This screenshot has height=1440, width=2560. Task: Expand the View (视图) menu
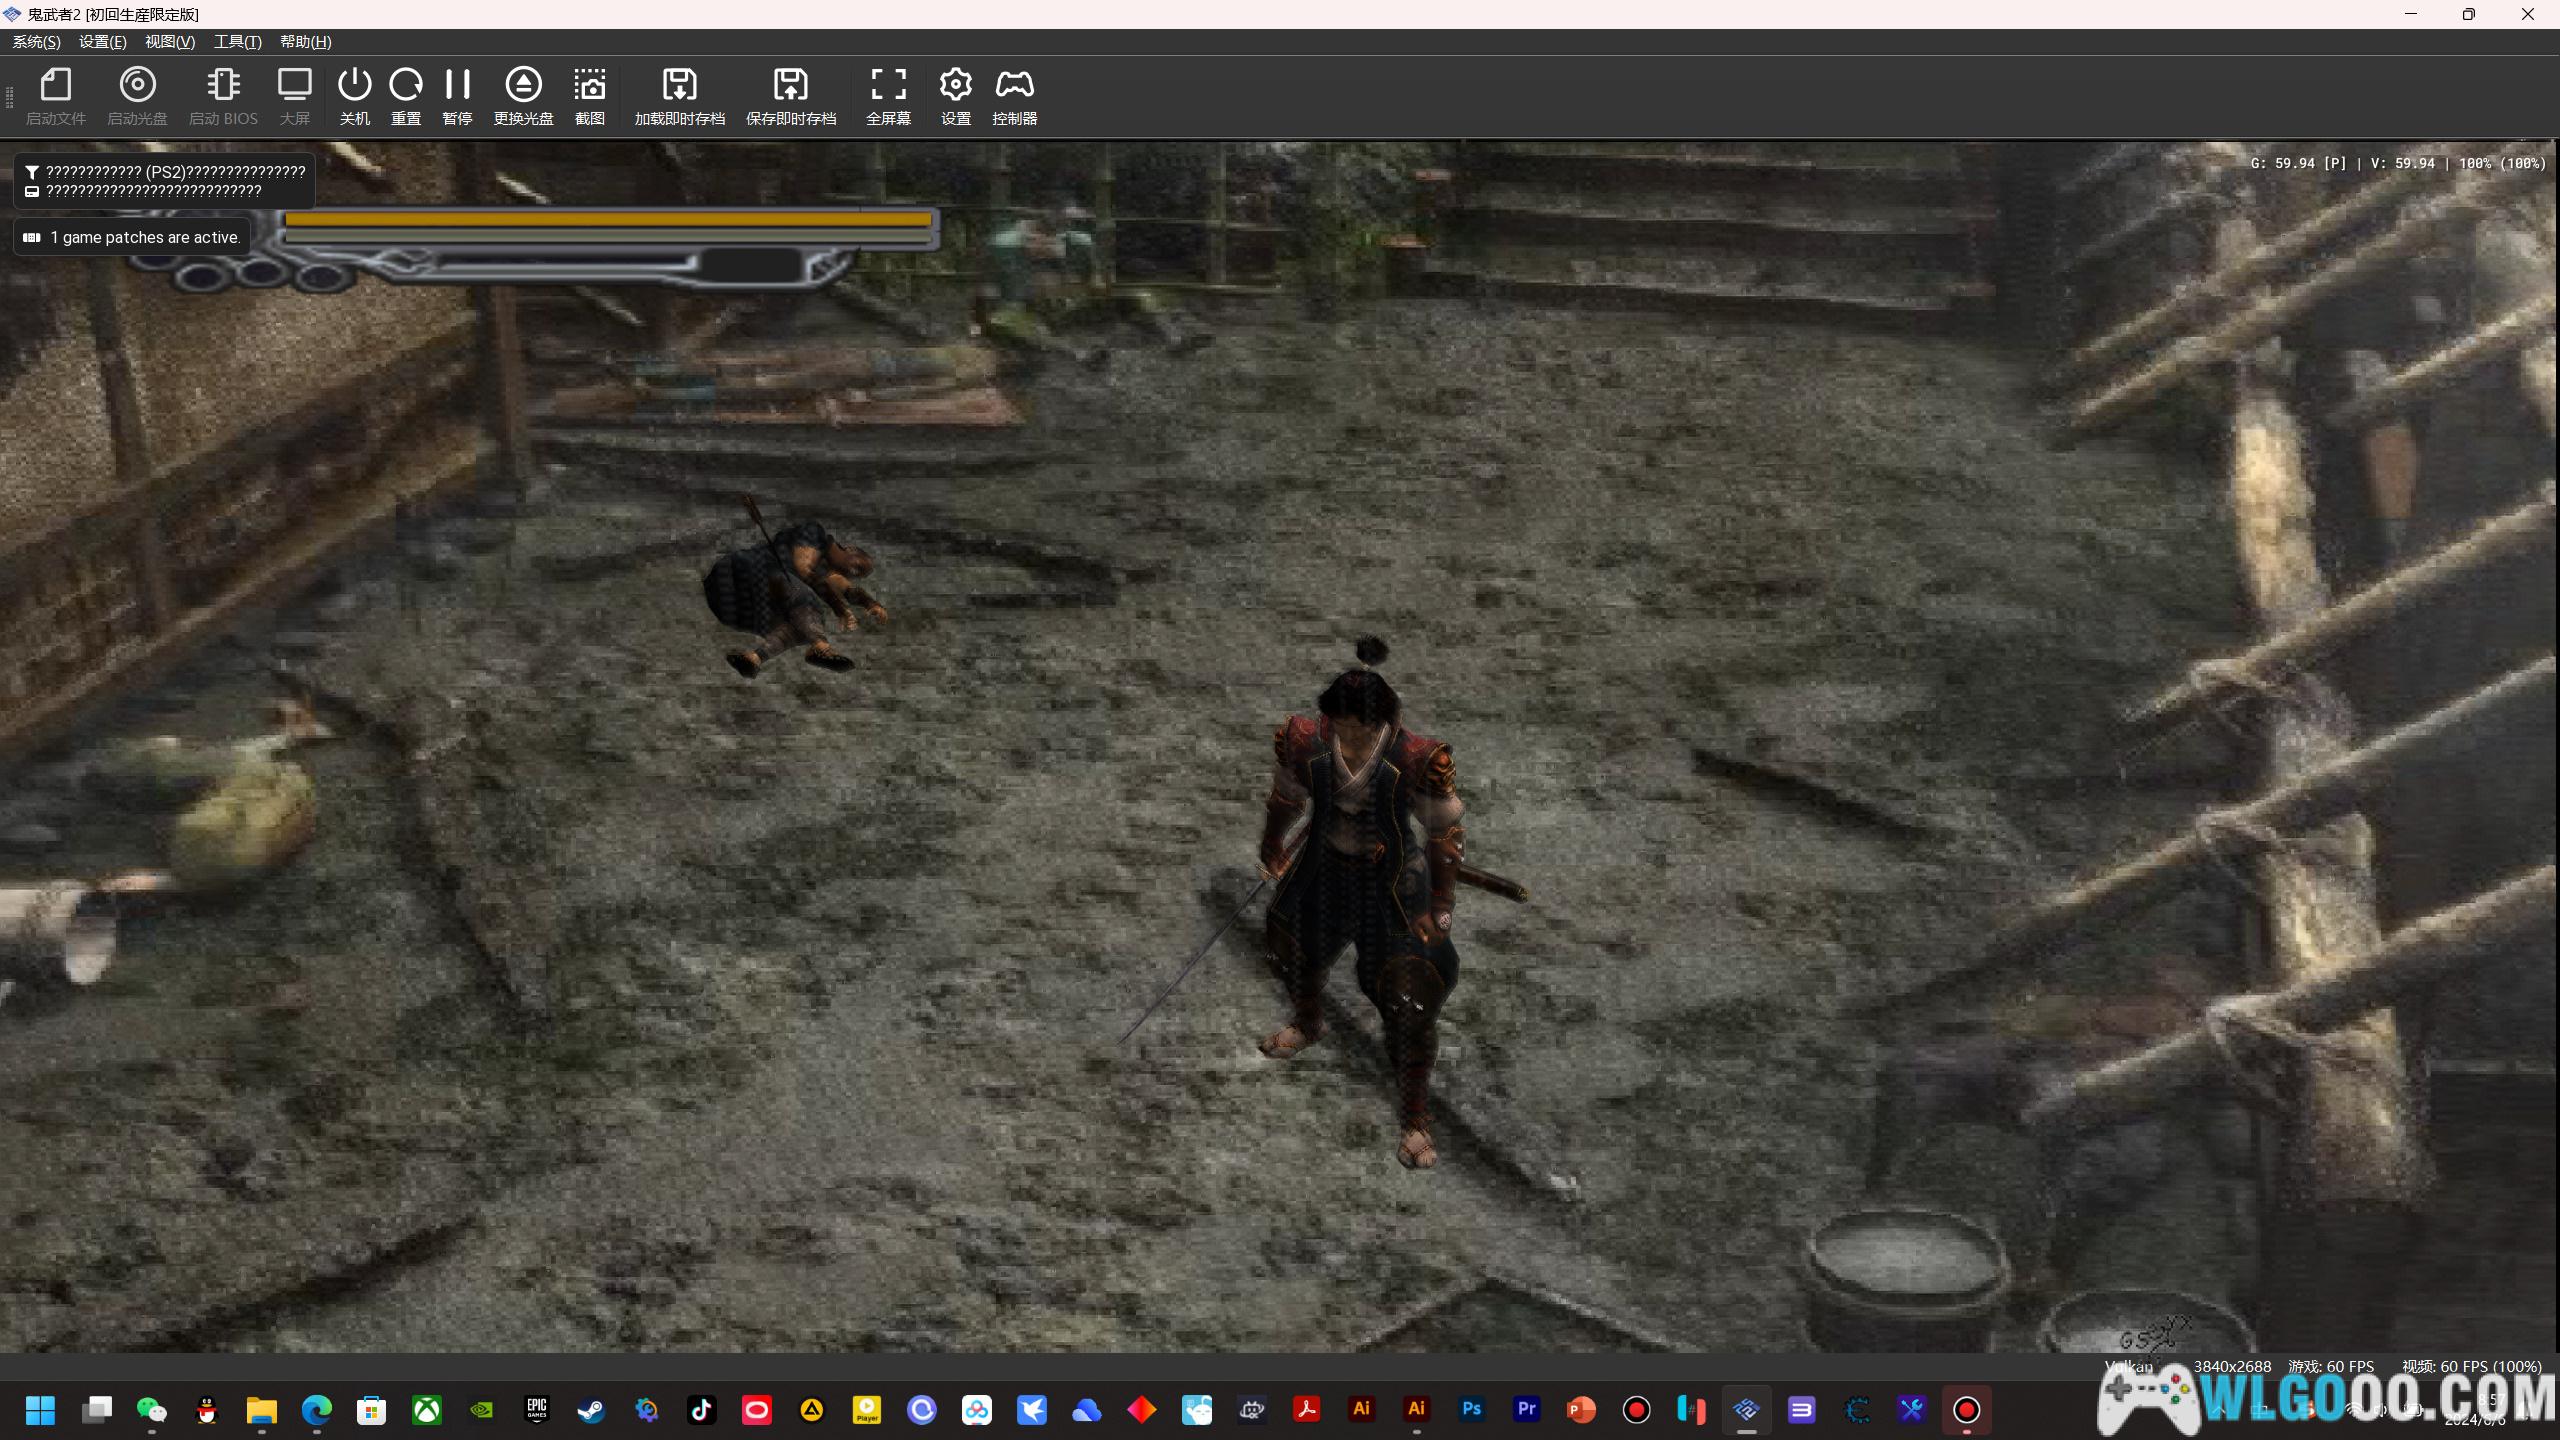coord(169,42)
